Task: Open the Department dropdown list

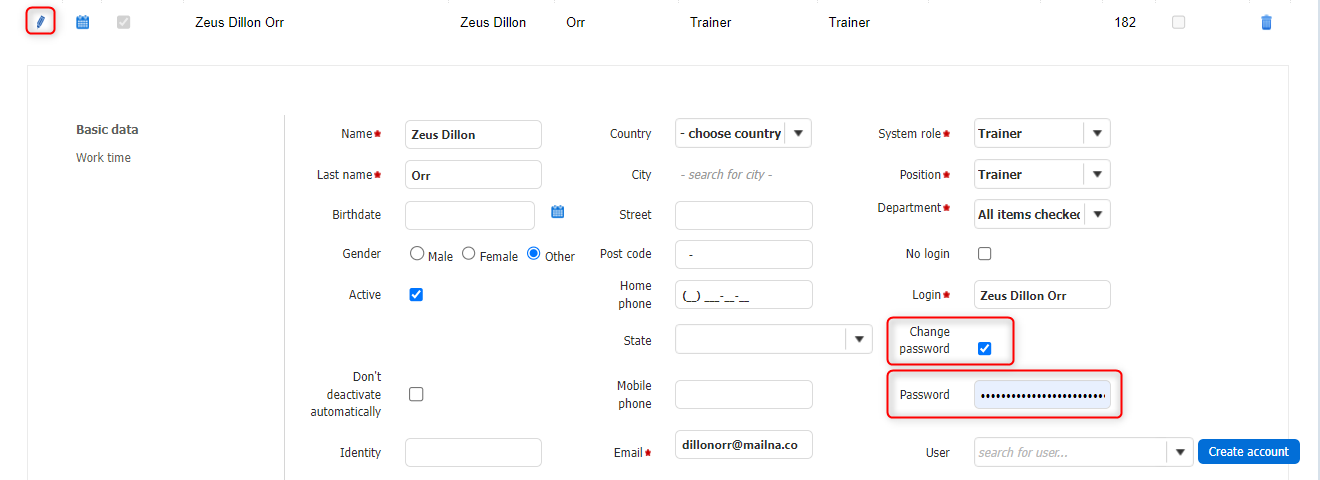Action: pos(1097,214)
